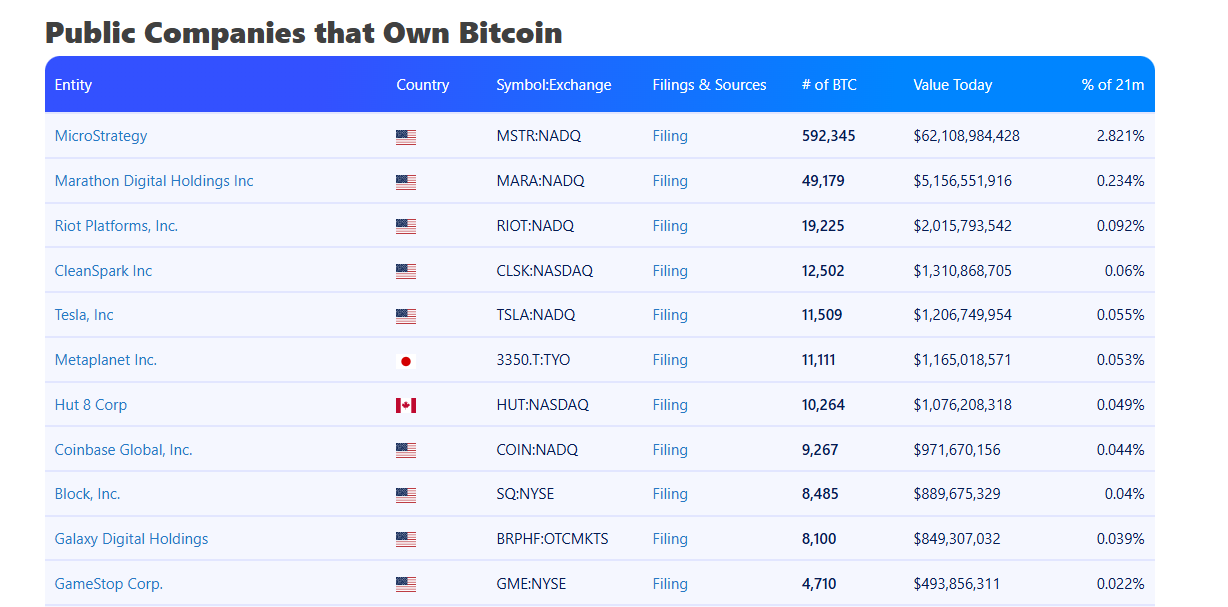The height and width of the screenshot is (607, 1228).
Task: Click the Japan flag in Metaplanet row
Action: tap(405, 361)
